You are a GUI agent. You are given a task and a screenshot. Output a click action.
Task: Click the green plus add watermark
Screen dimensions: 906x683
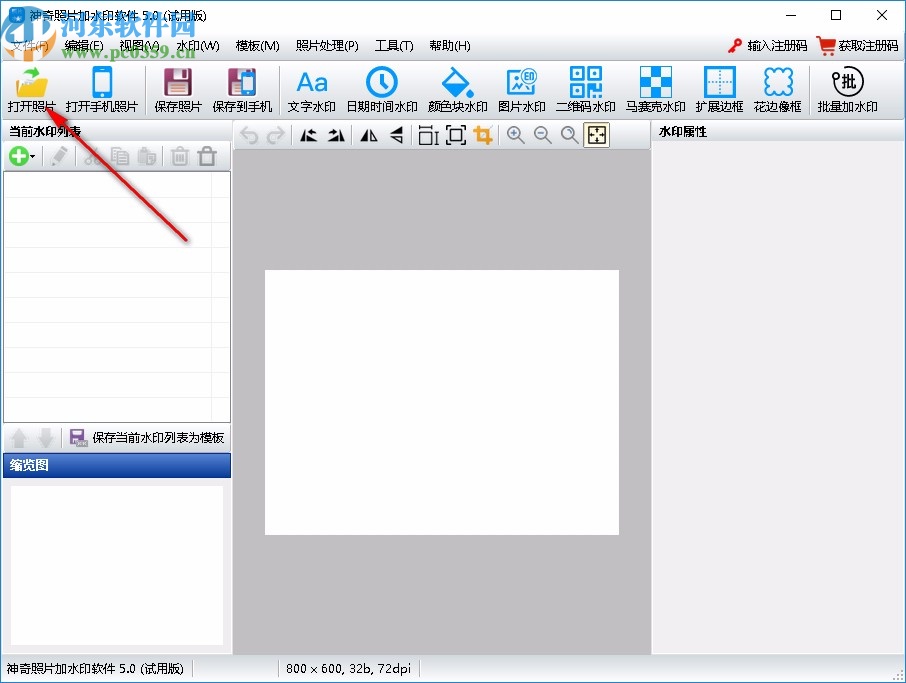[18, 156]
